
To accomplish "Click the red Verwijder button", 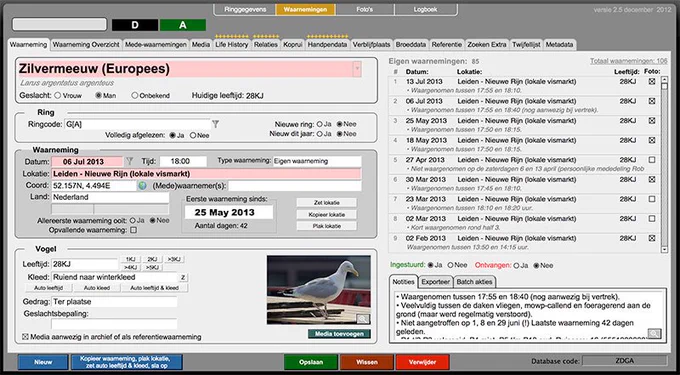I will tap(422, 362).
